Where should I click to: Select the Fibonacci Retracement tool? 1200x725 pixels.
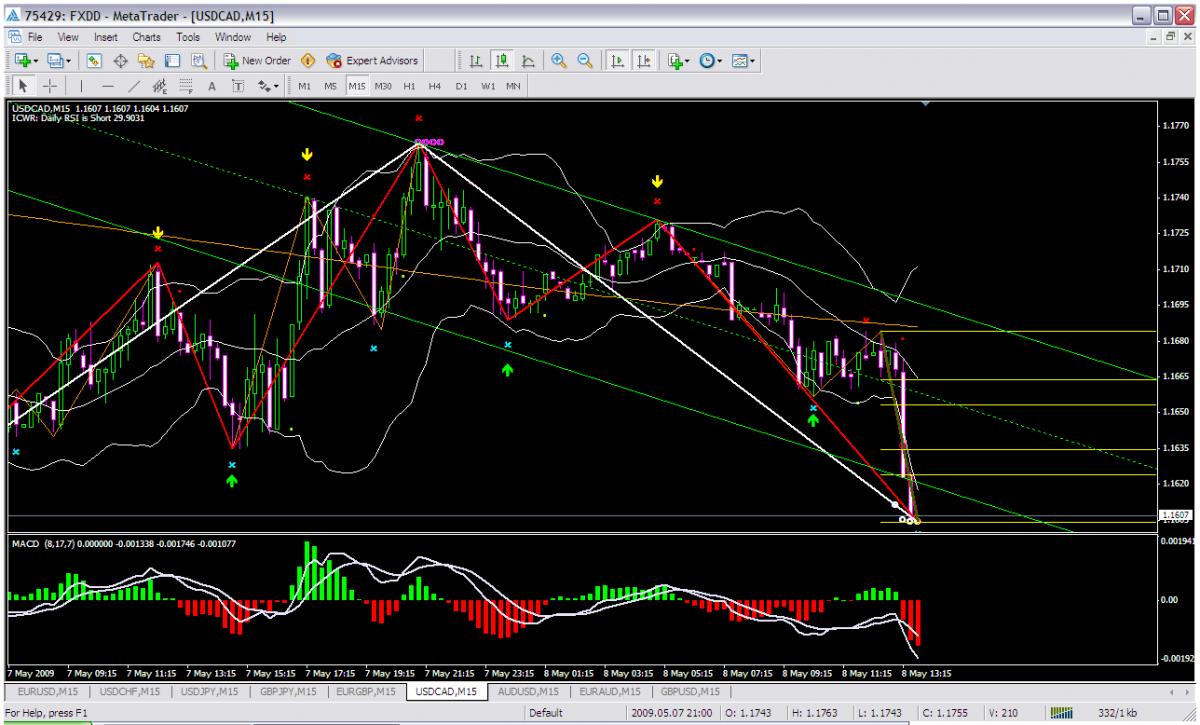pyautogui.click(x=185, y=86)
